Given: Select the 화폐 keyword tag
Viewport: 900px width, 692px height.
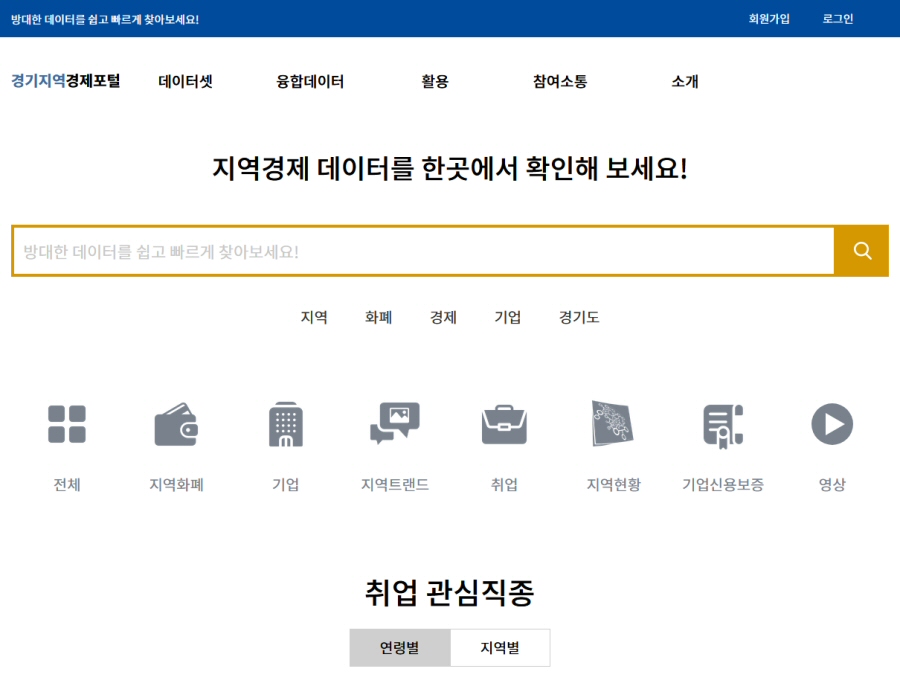Looking at the screenshot, I should pos(378,317).
